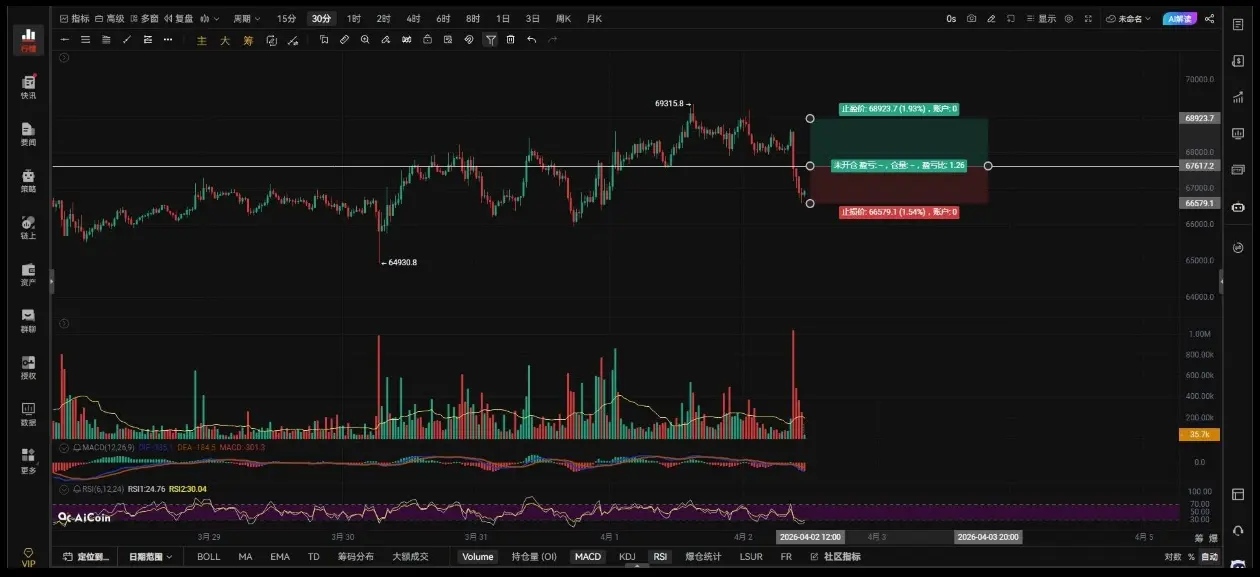Collapse the right panel edge handle
1260x577 pixels.
point(1222,283)
